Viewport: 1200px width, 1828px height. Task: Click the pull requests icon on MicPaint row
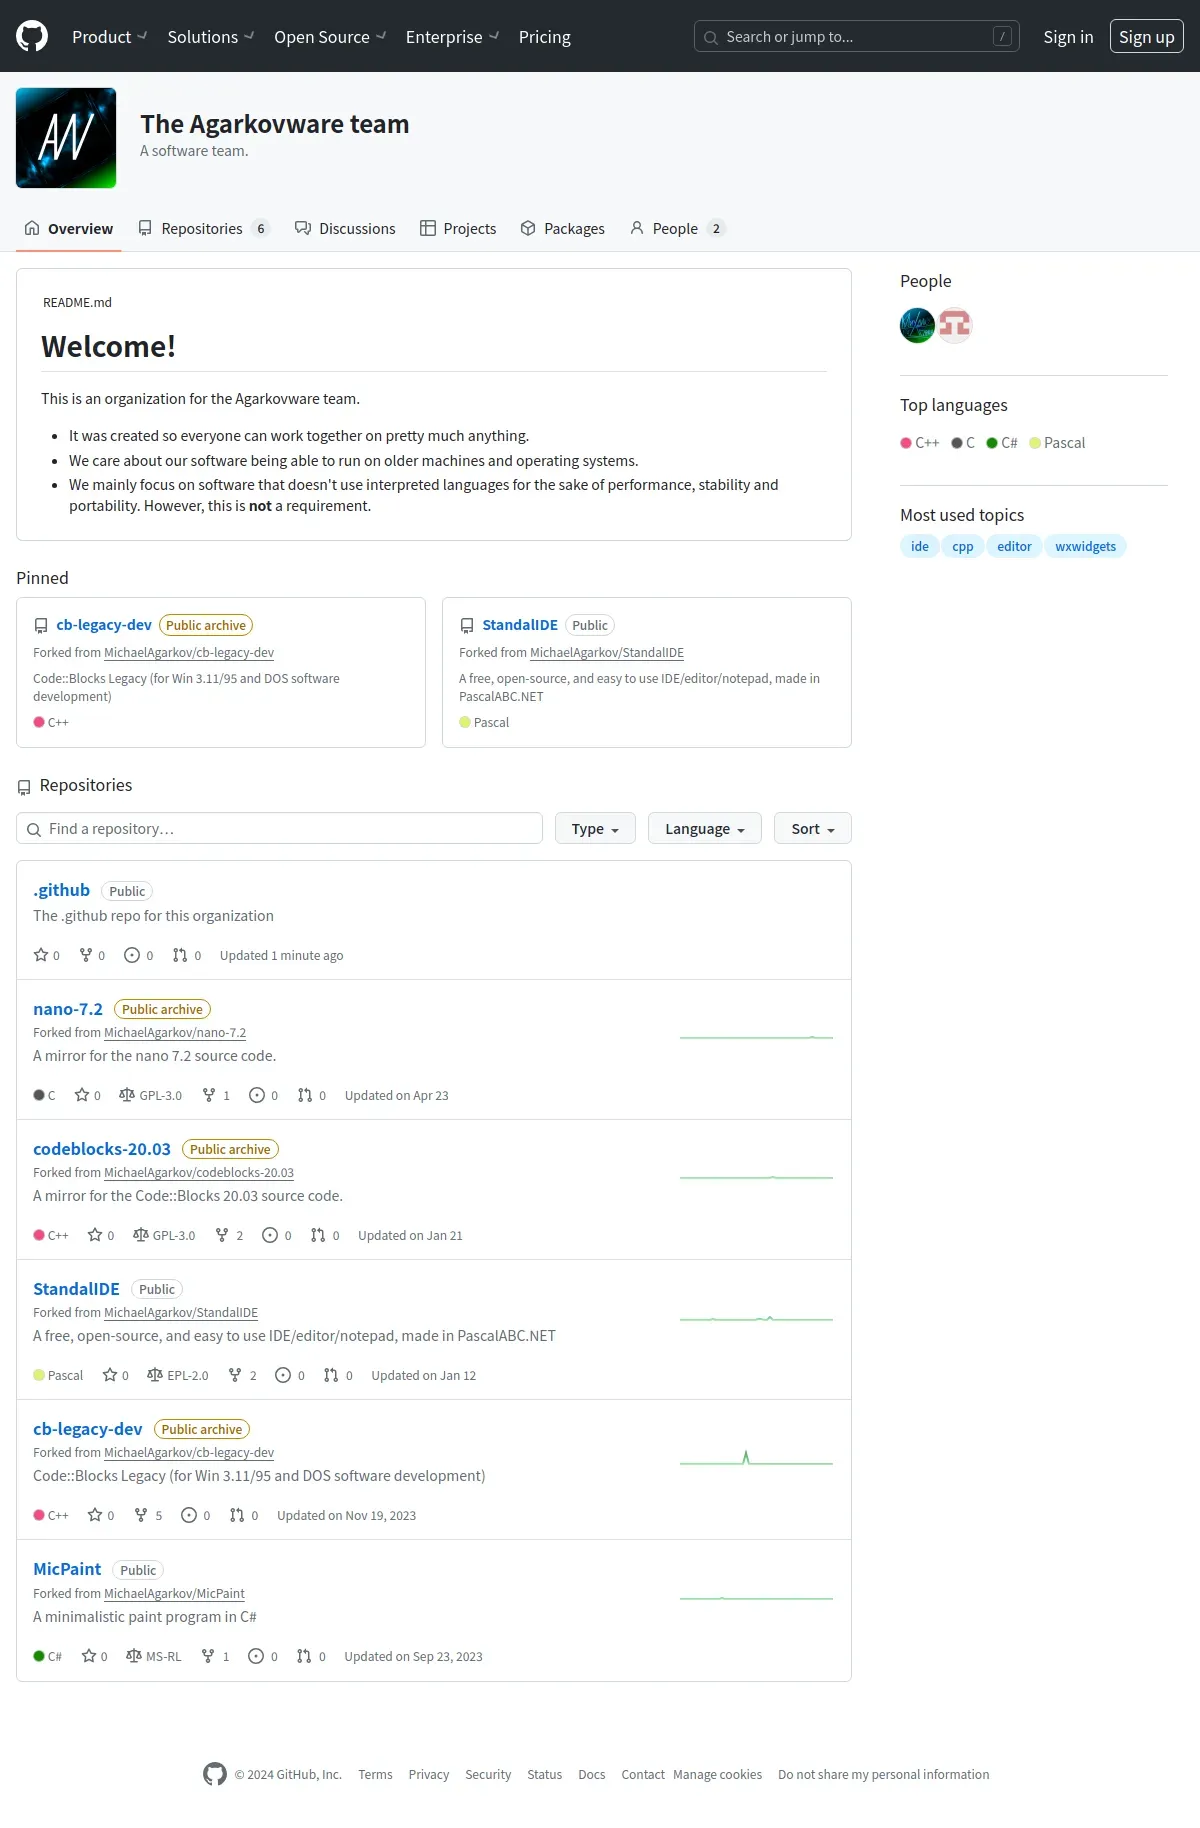pos(304,1656)
